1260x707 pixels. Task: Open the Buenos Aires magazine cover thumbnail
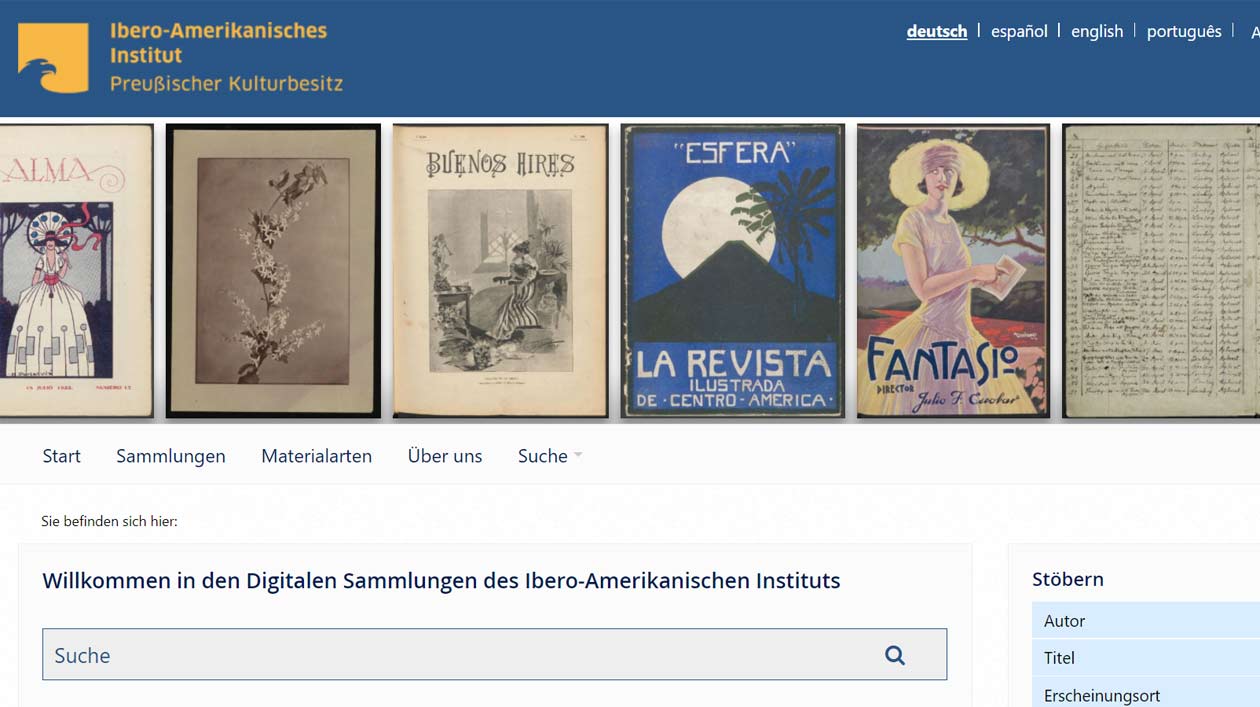500,270
